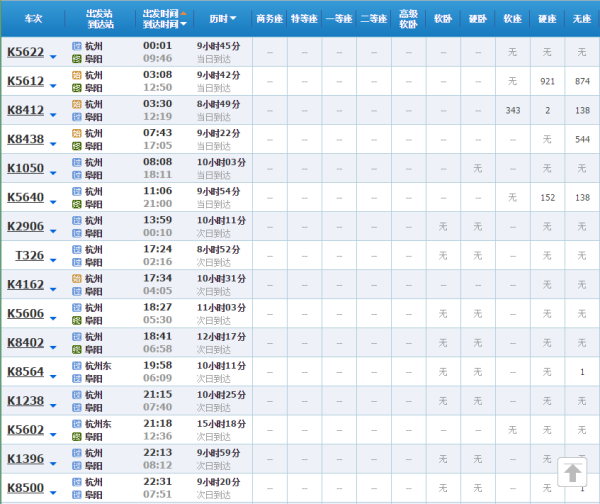Click K5622 arrival station terminal icon
The image size is (600, 504).
(77, 59)
